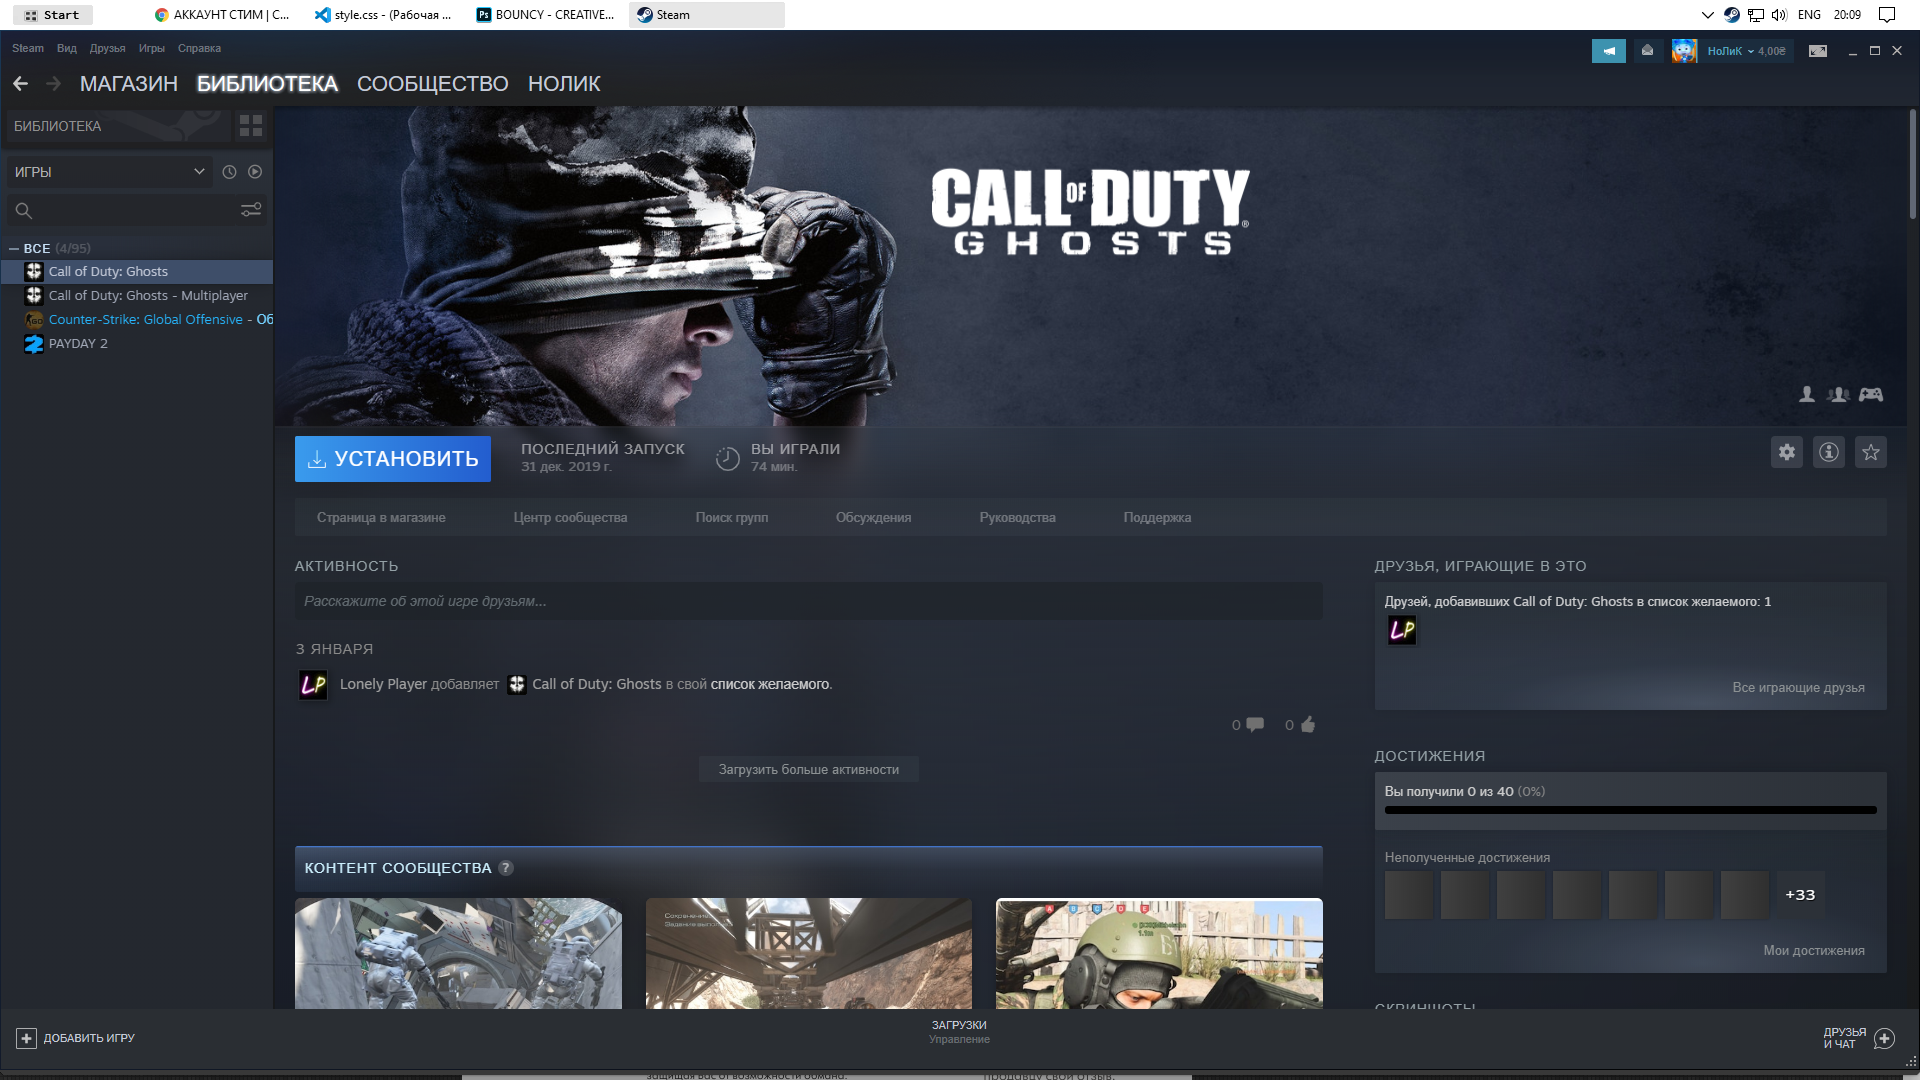Click the achievements progress bar

(x=1631, y=810)
